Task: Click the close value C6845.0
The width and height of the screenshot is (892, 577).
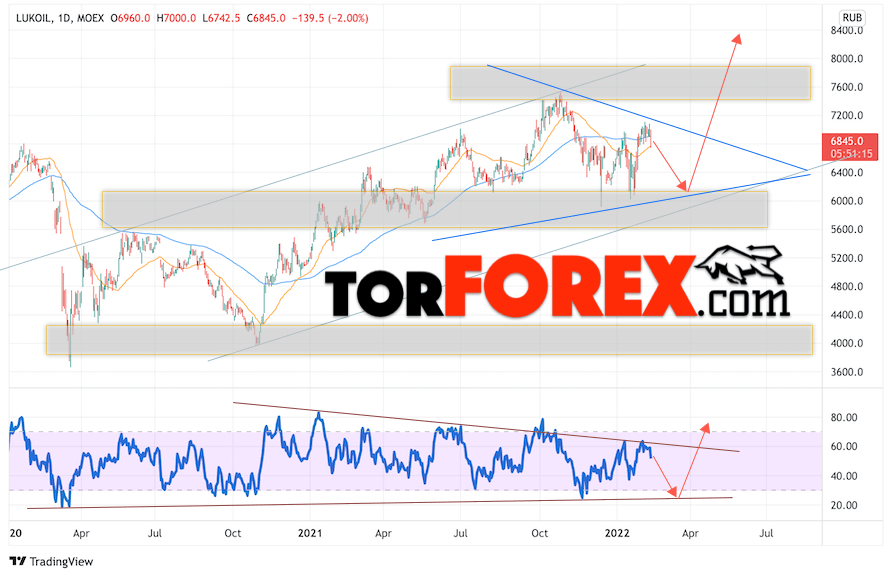Action: pos(266,18)
